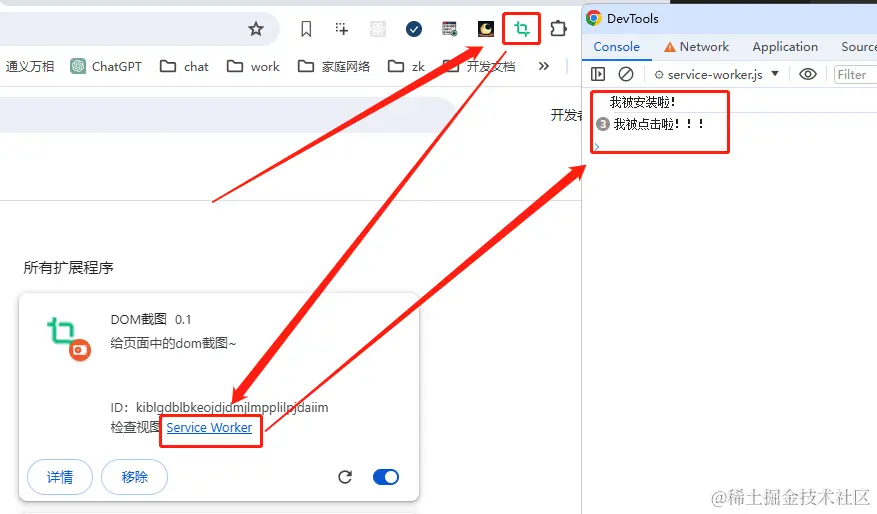Click the dark moon extension icon
The width and height of the screenshot is (877, 514).
point(485,29)
